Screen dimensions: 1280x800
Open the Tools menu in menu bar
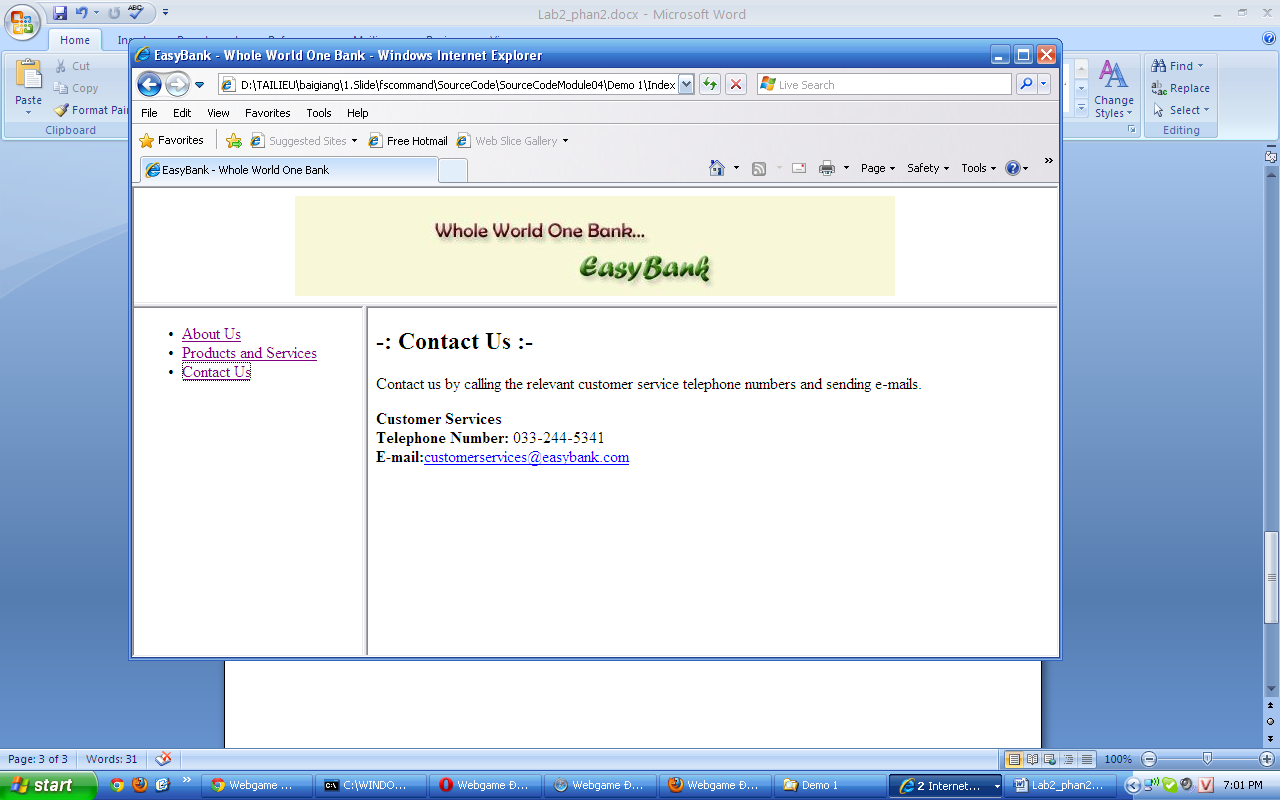[x=319, y=113]
